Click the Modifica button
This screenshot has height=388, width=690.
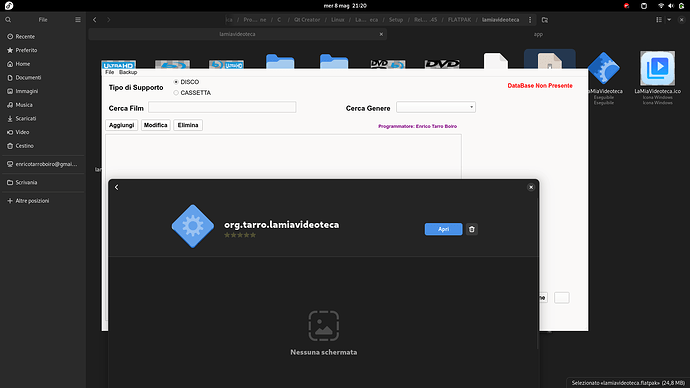click(156, 125)
